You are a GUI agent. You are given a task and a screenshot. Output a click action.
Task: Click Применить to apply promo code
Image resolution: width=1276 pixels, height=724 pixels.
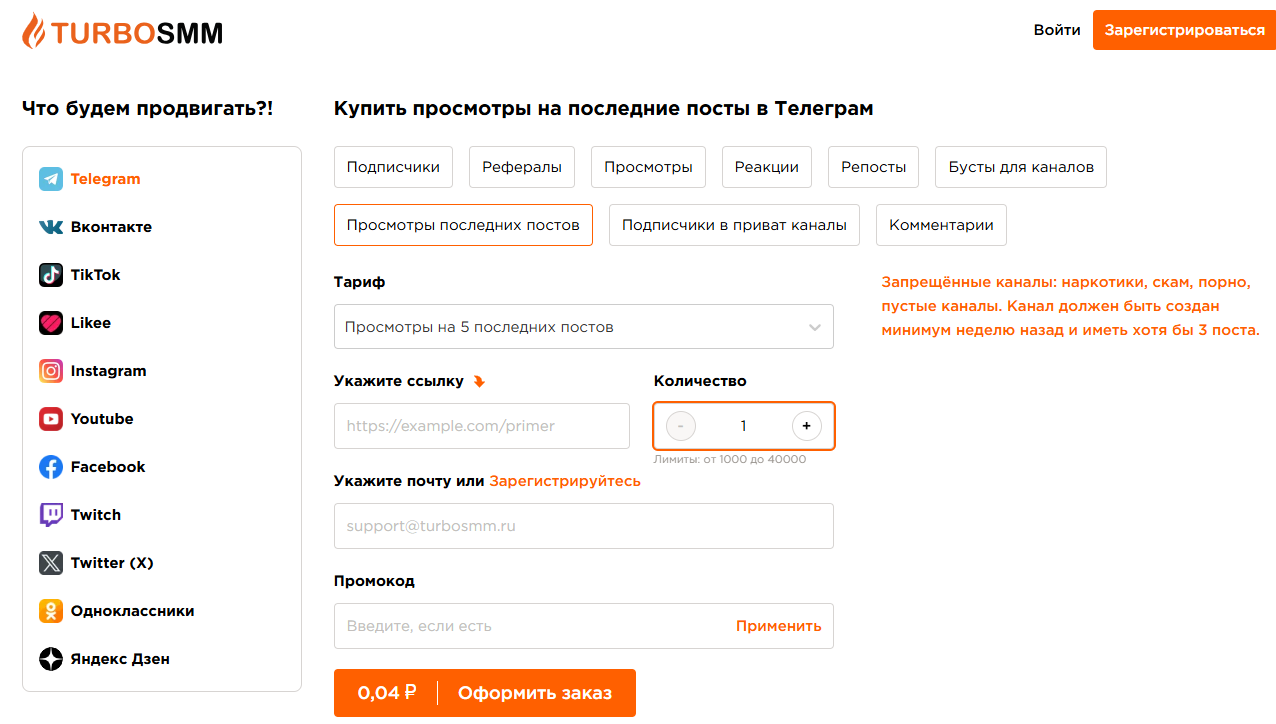coord(779,626)
